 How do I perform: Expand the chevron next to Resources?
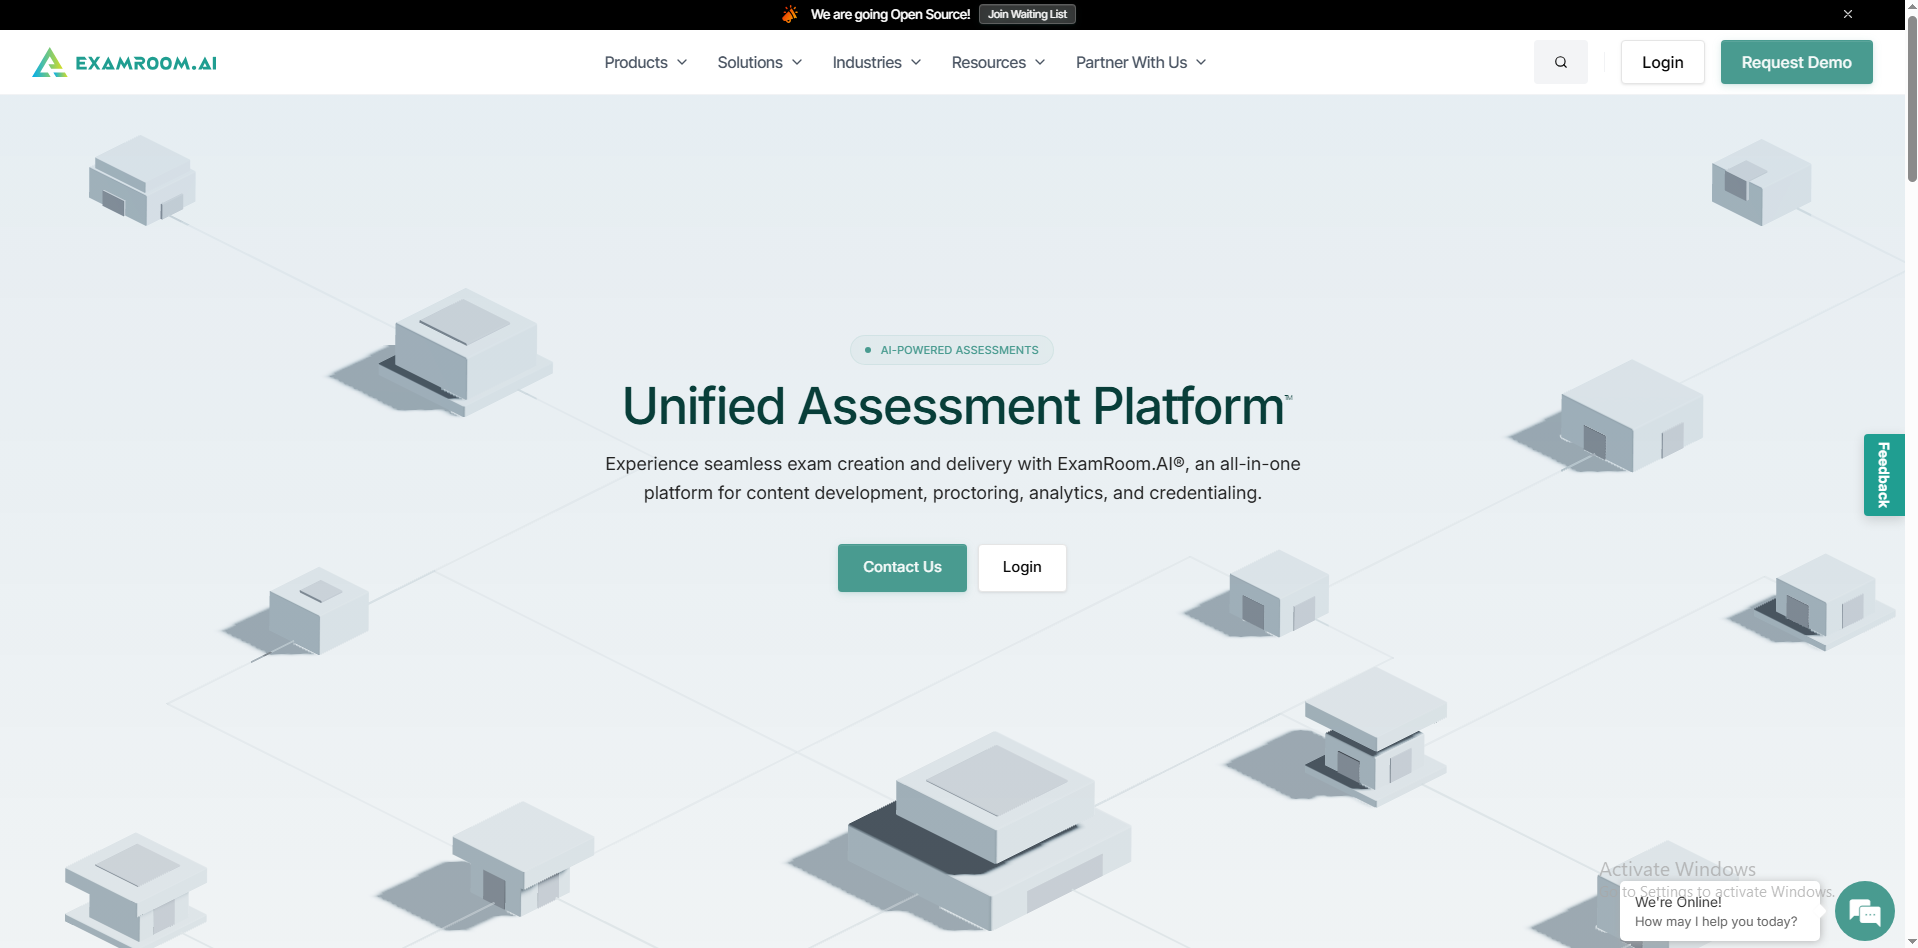(1040, 62)
